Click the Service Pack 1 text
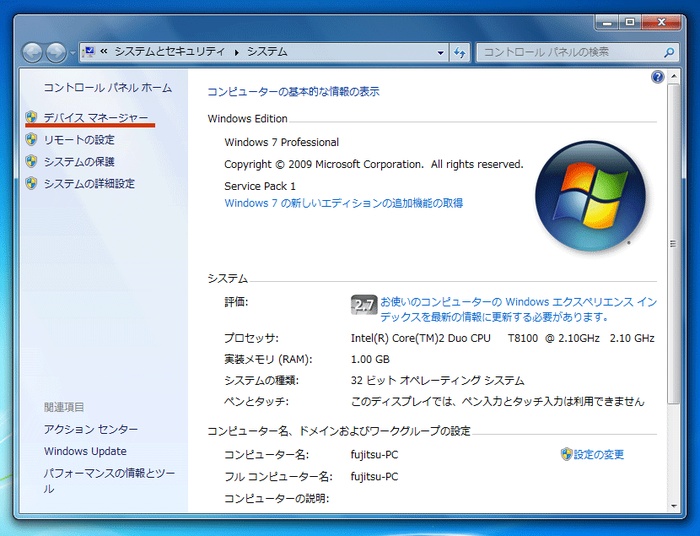Screen dimensions: 700x536 pyautogui.click(x=260, y=186)
